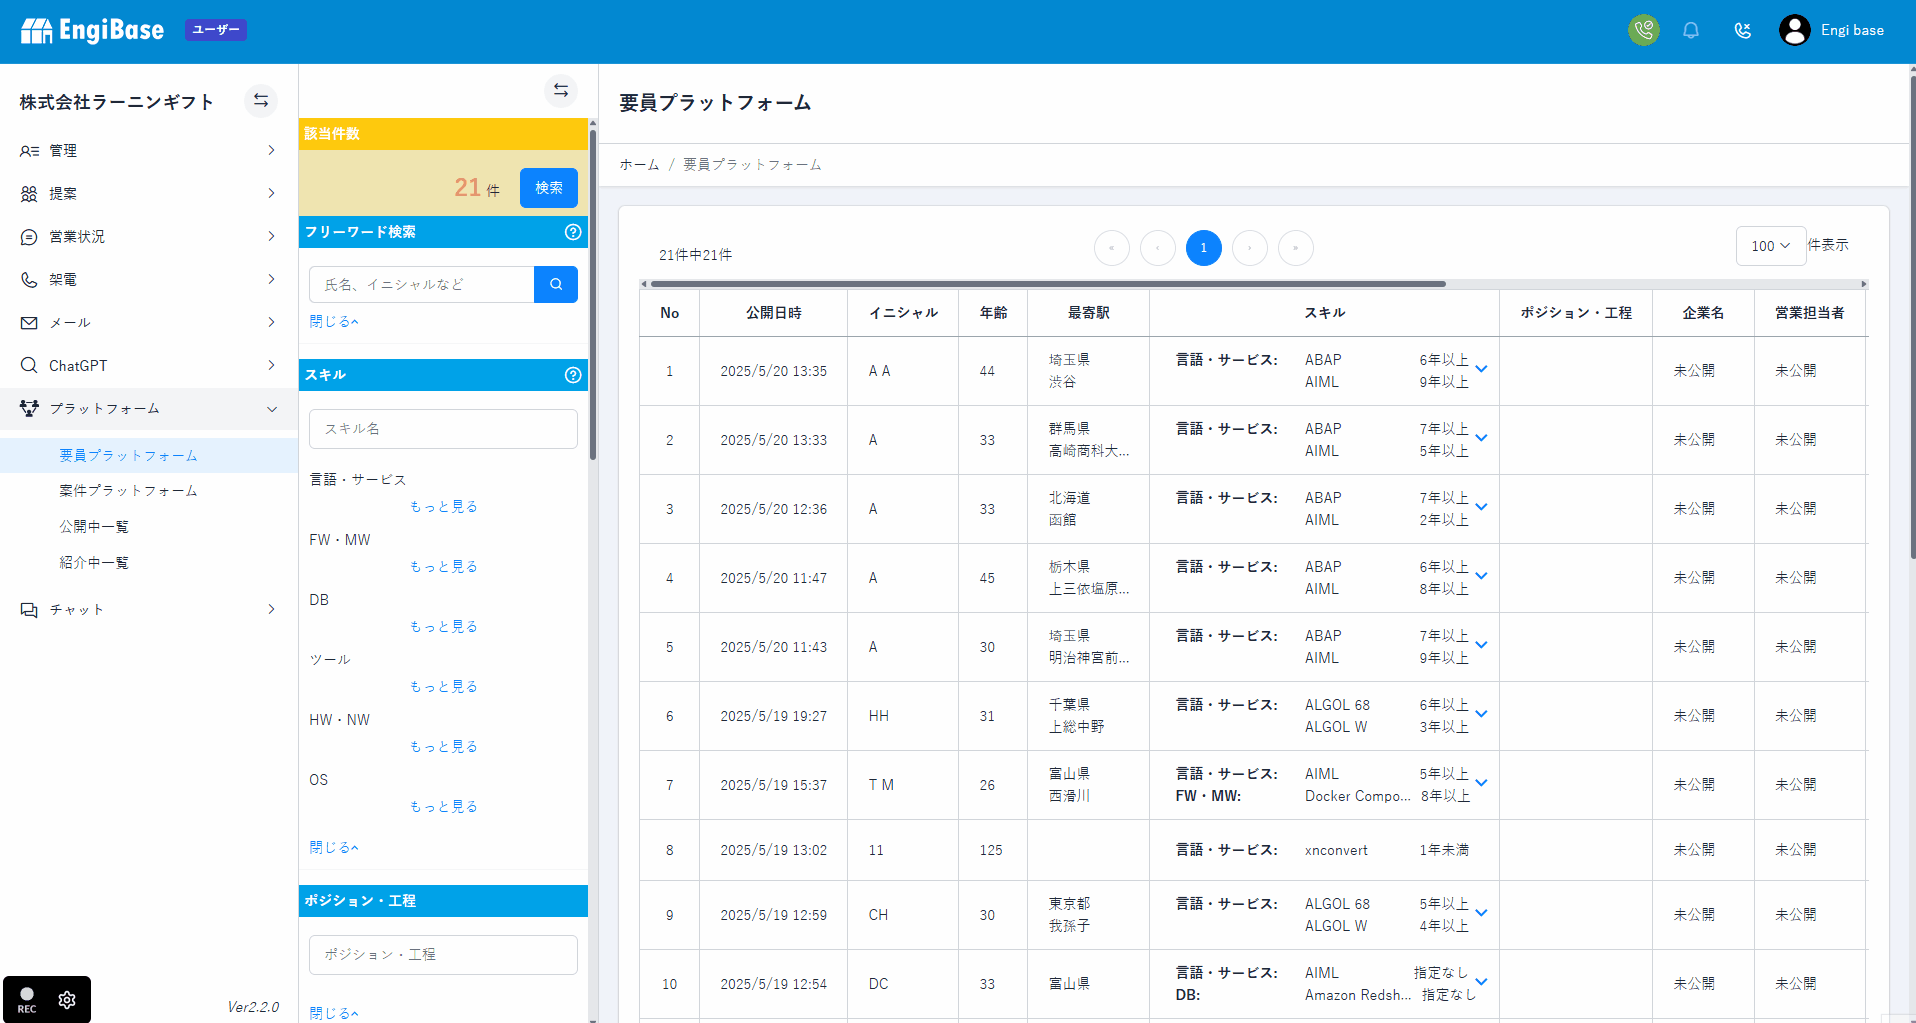Click the phone icon beside user avatar

coord(1742,30)
